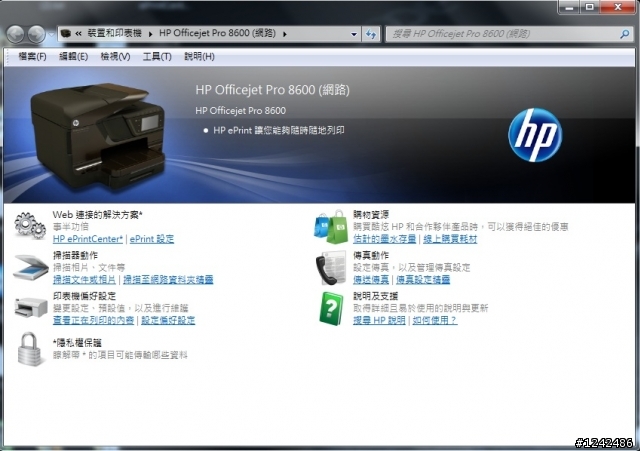Click the *隱私權保證 heading

pos(77,343)
